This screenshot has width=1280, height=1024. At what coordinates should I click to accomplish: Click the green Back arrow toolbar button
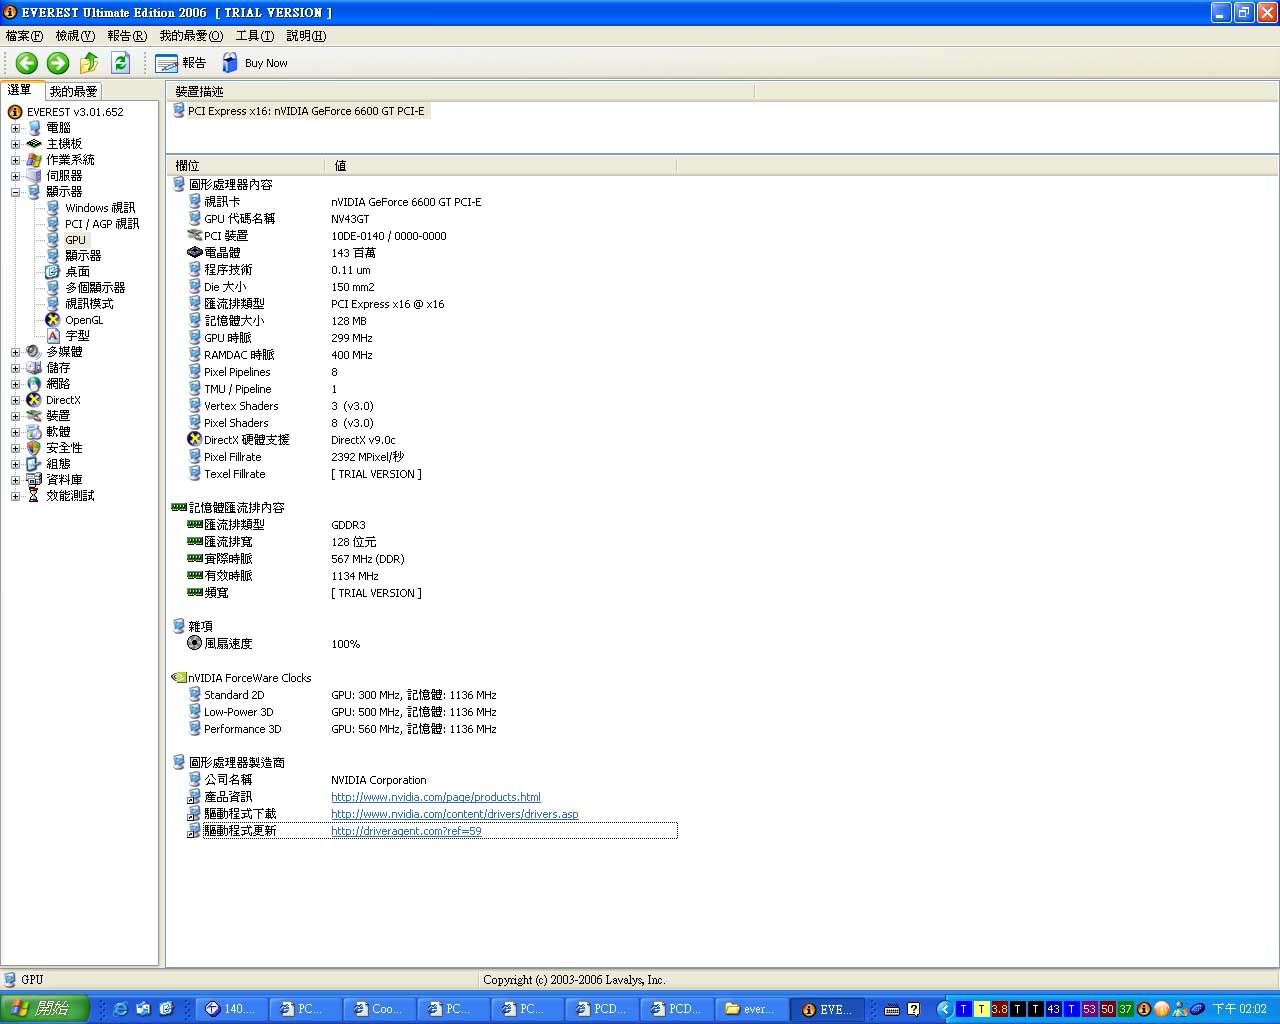tap(27, 63)
